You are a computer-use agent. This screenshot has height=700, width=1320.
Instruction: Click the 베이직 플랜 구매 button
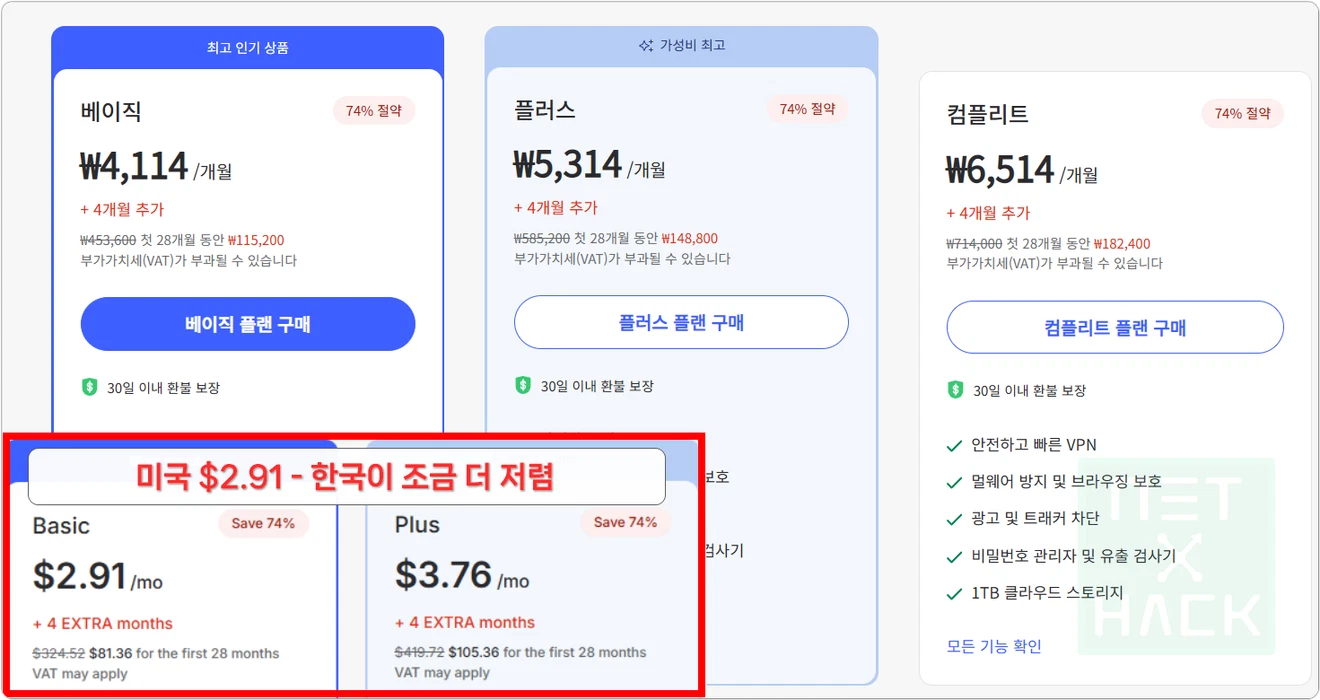tap(247, 324)
